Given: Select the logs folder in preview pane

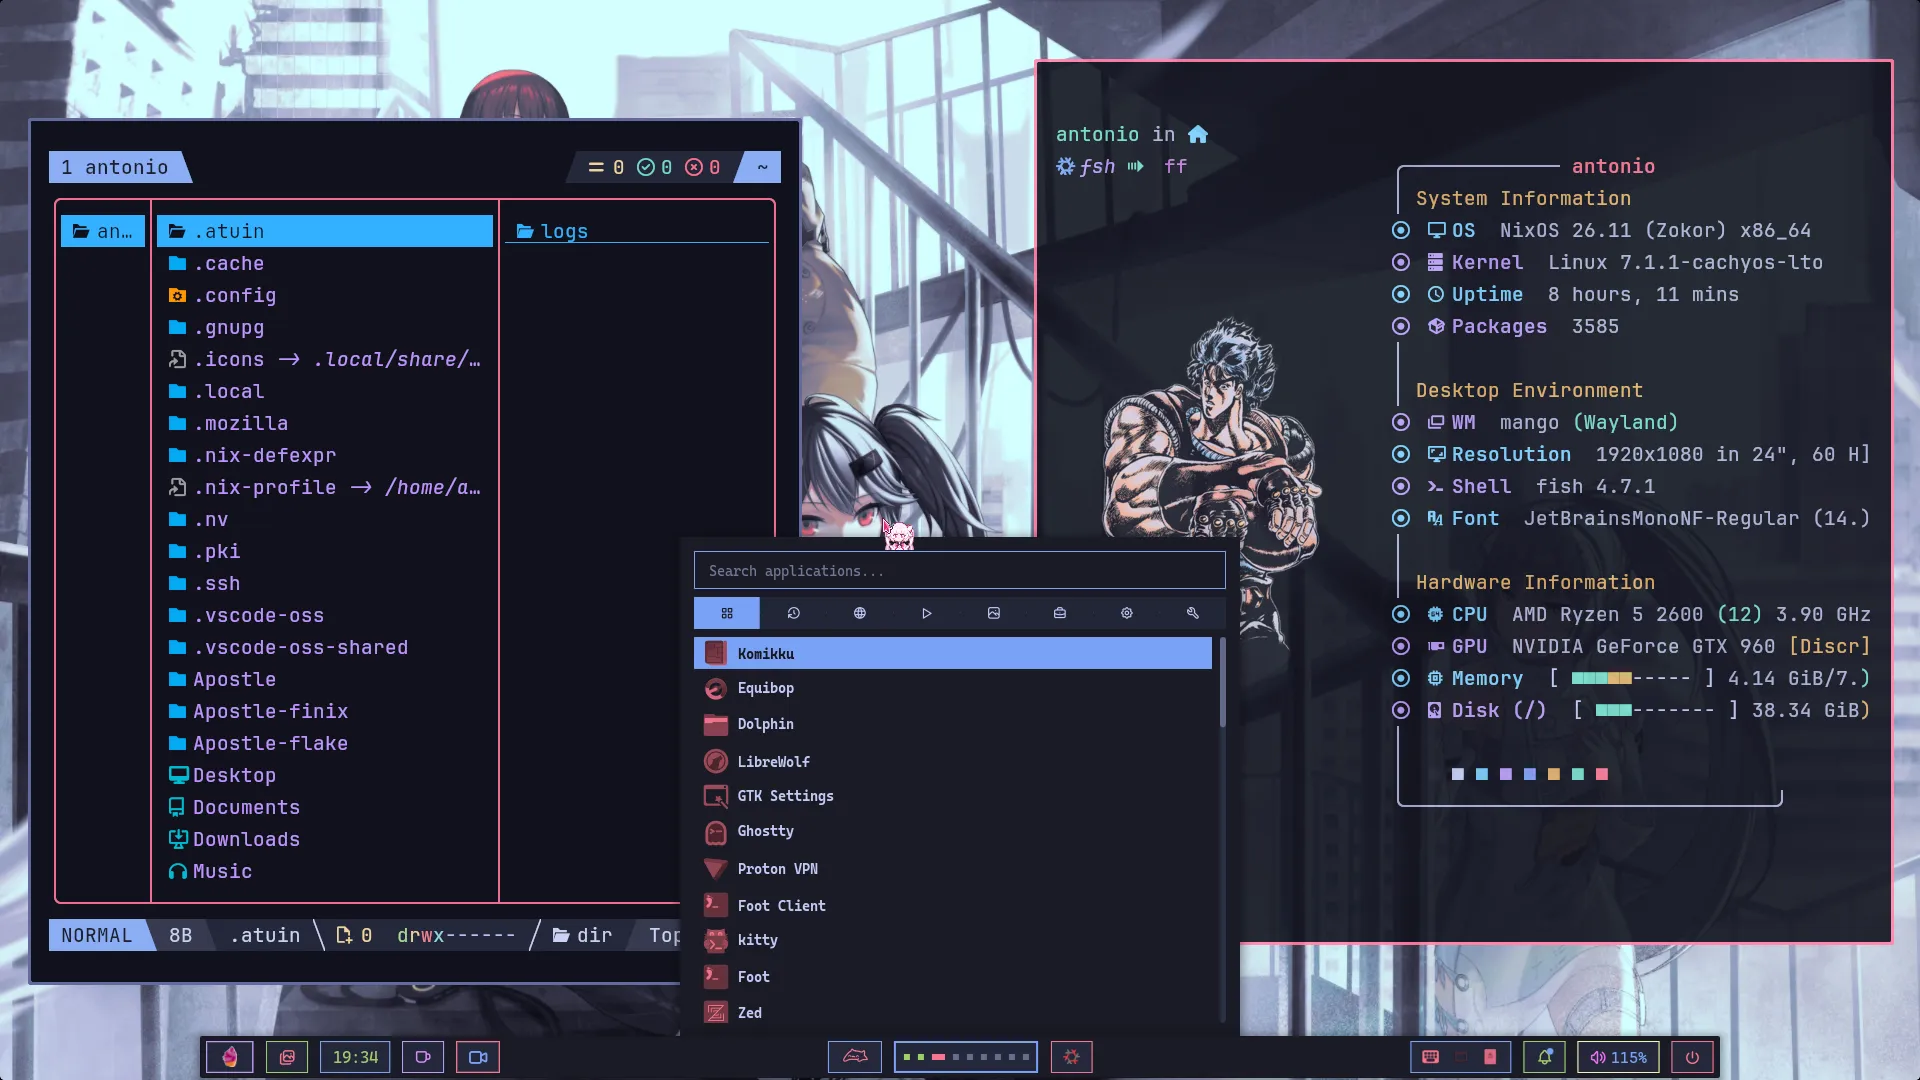Looking at the screenshot, I should click(637, 231).
